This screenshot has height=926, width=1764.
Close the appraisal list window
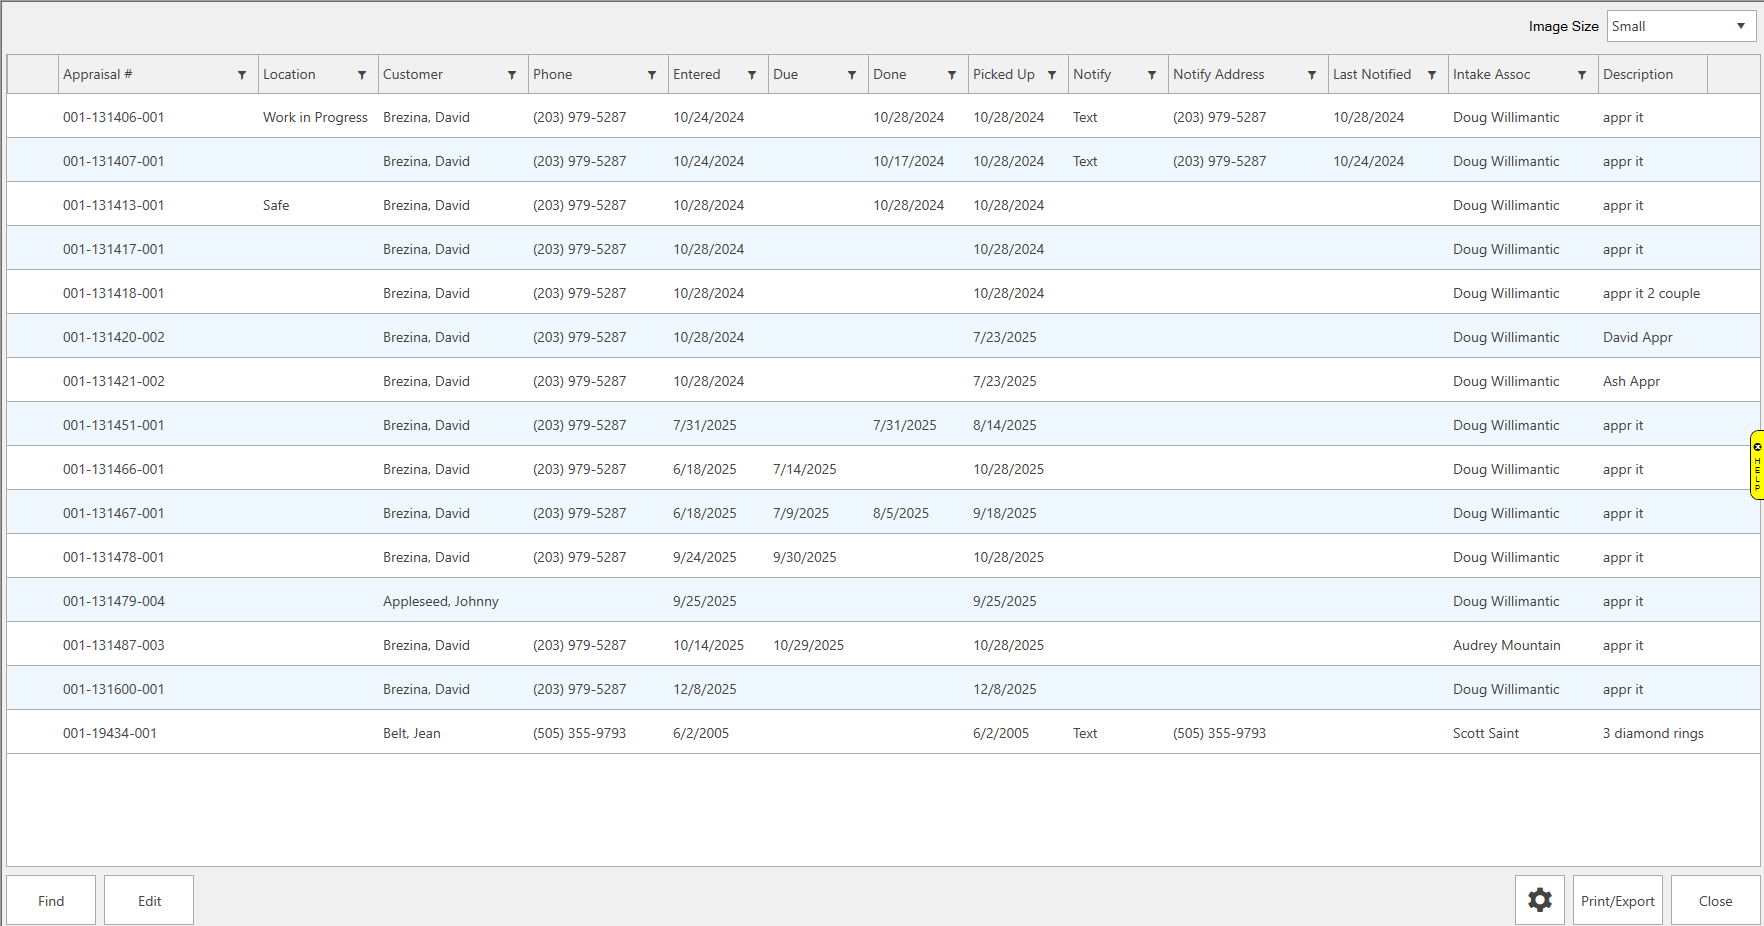1715,901
